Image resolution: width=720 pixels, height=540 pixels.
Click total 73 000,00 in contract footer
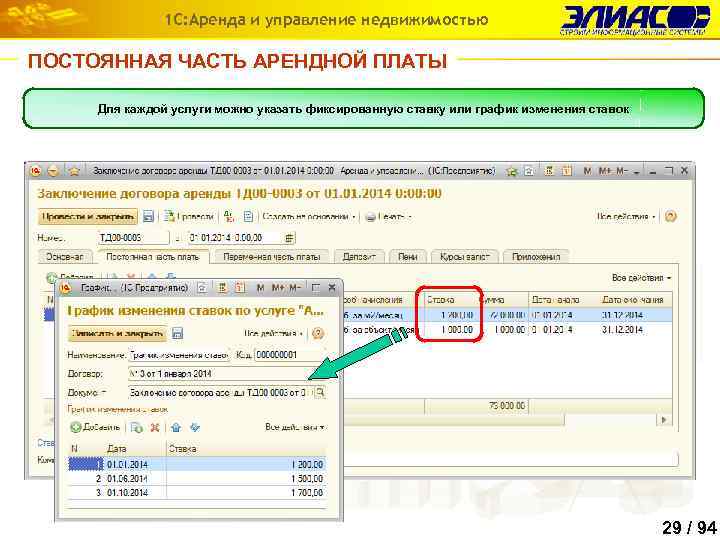pyautogui.click(x=507, y=406)
